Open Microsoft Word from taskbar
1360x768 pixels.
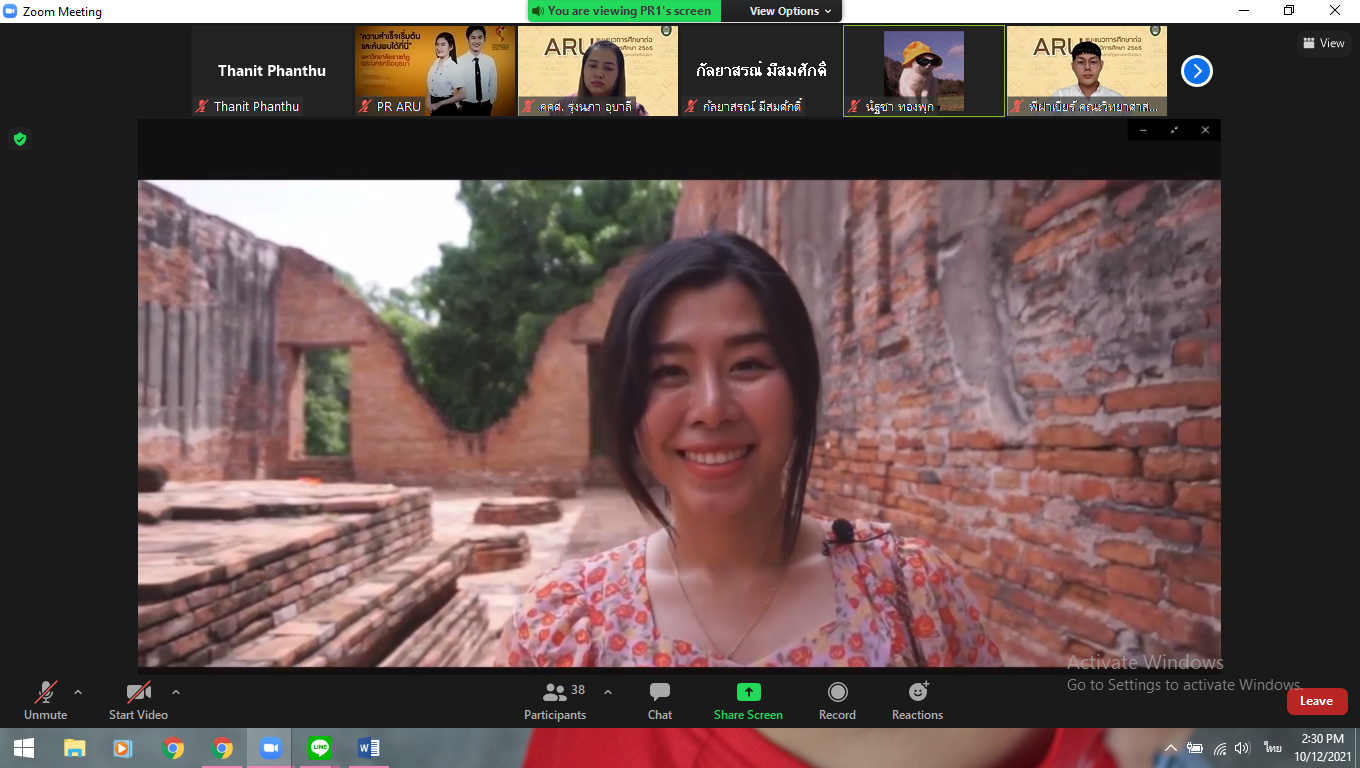368,748
